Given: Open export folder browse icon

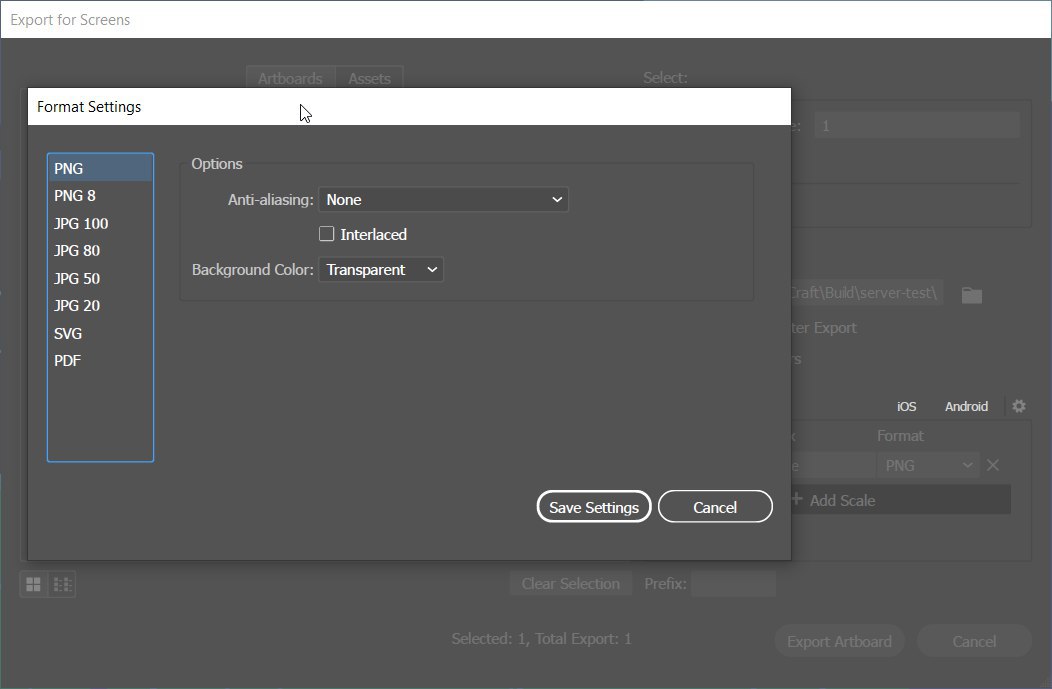Looking at the screenshot, I should (971, 295).
